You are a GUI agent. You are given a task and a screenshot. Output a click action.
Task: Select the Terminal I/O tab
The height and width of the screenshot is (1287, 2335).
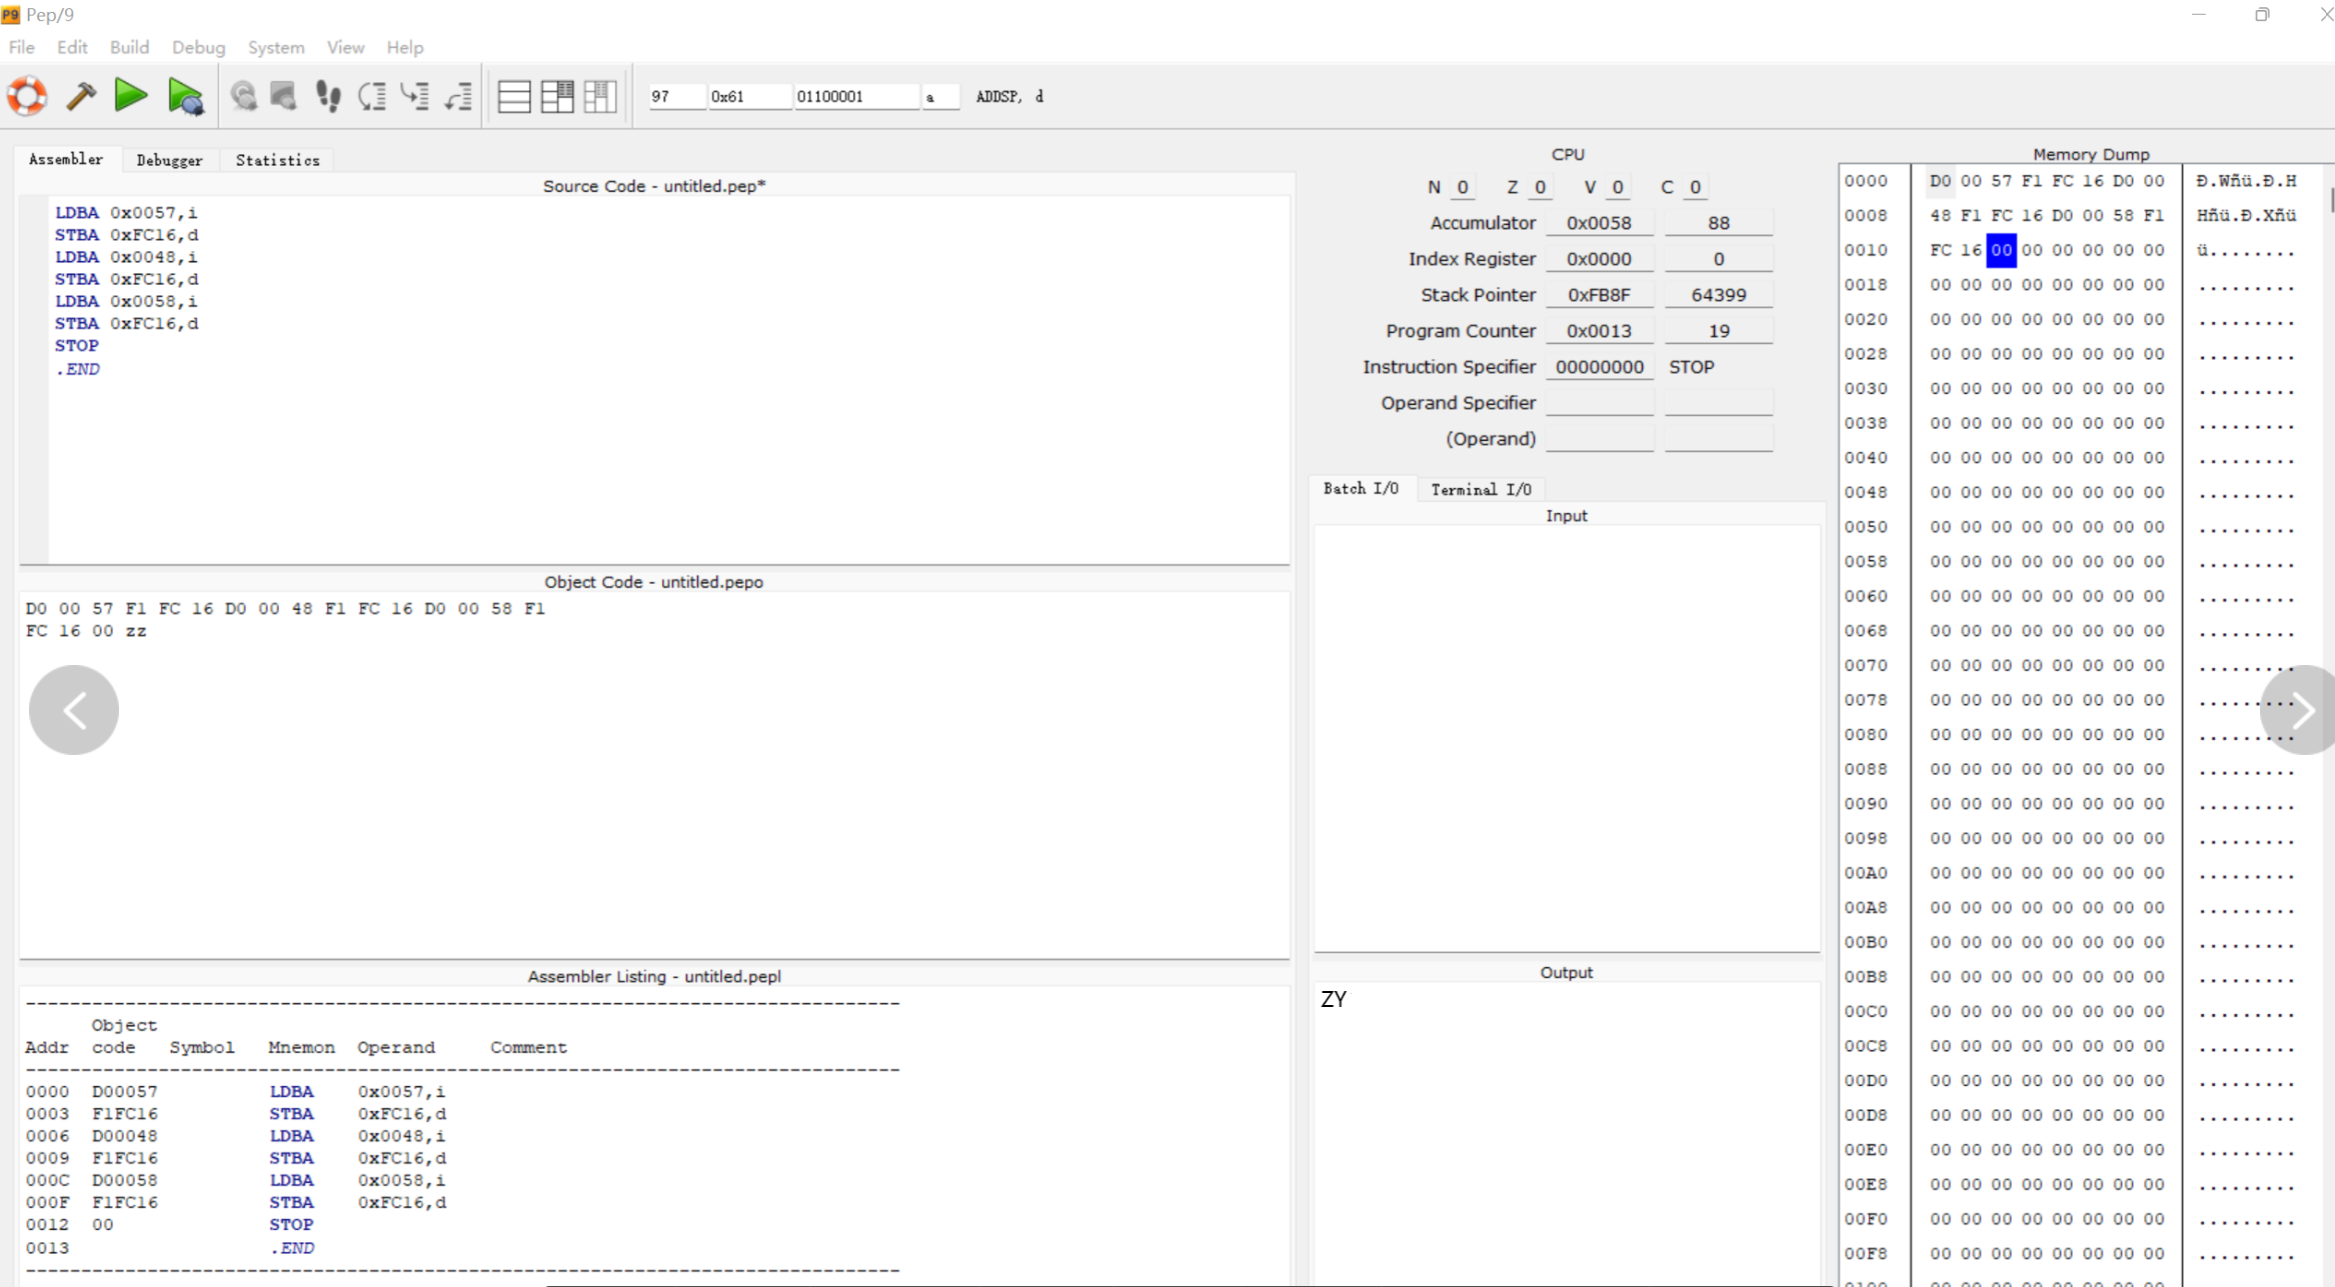pyautogui.click(x=1480, y=489)
